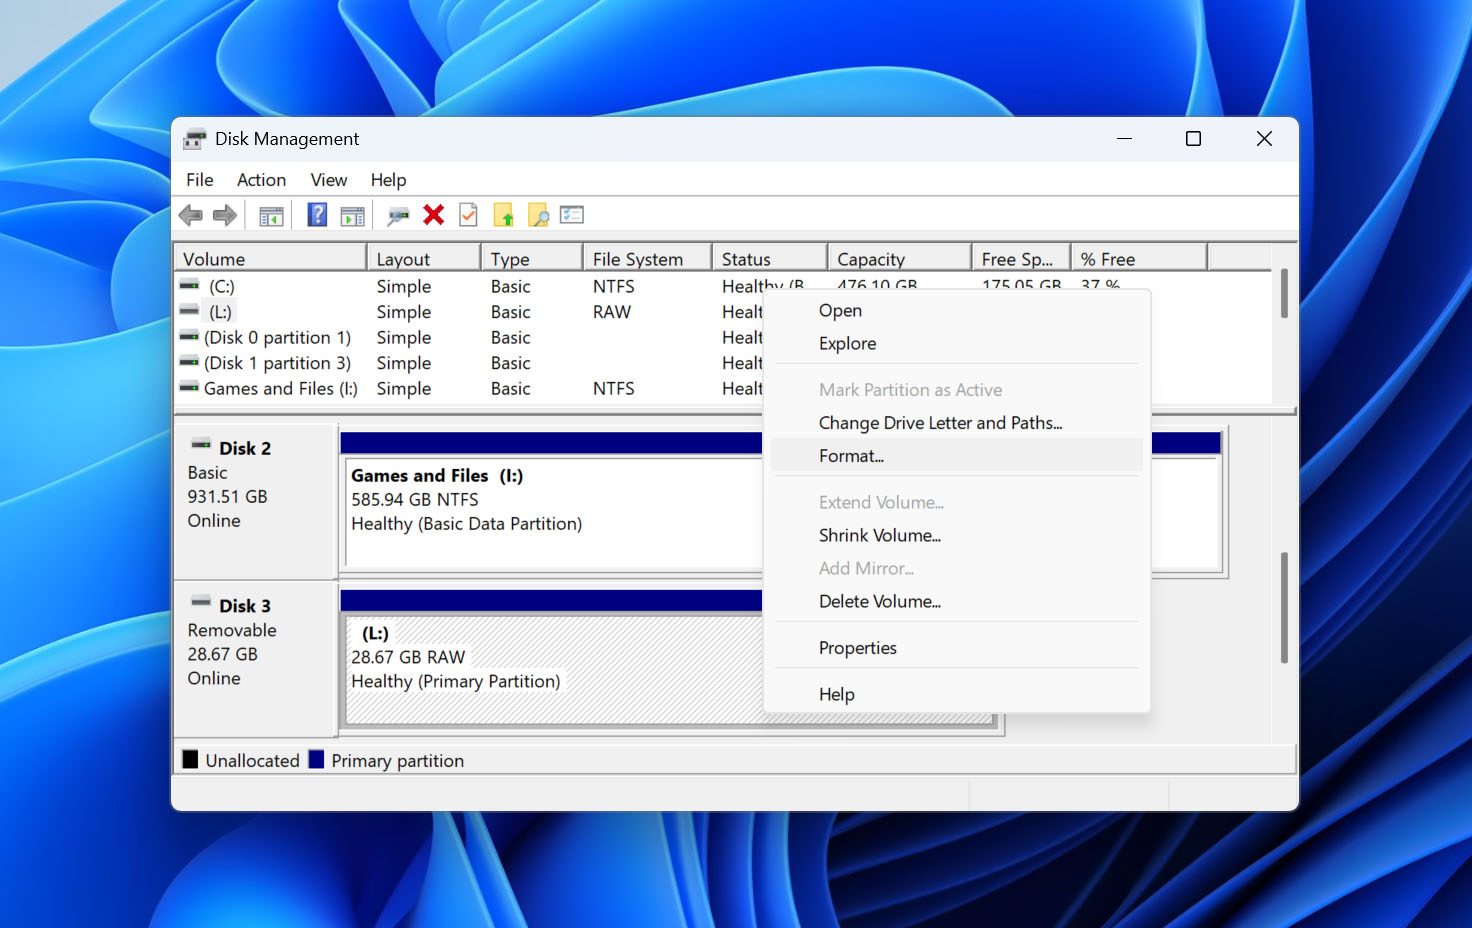Choose Shrink Volume... from context menu

tap(956, 535)
